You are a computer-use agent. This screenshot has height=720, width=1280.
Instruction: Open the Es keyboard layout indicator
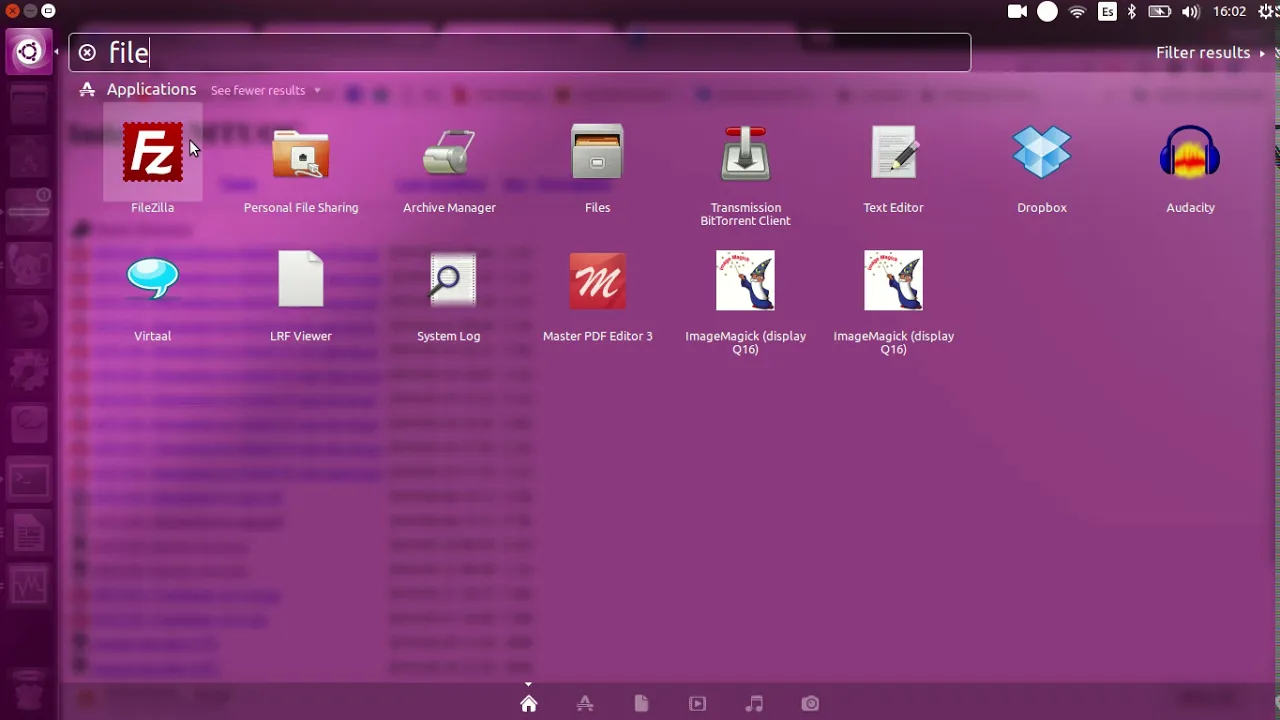pyautogui.click(x=1107, y=12)
